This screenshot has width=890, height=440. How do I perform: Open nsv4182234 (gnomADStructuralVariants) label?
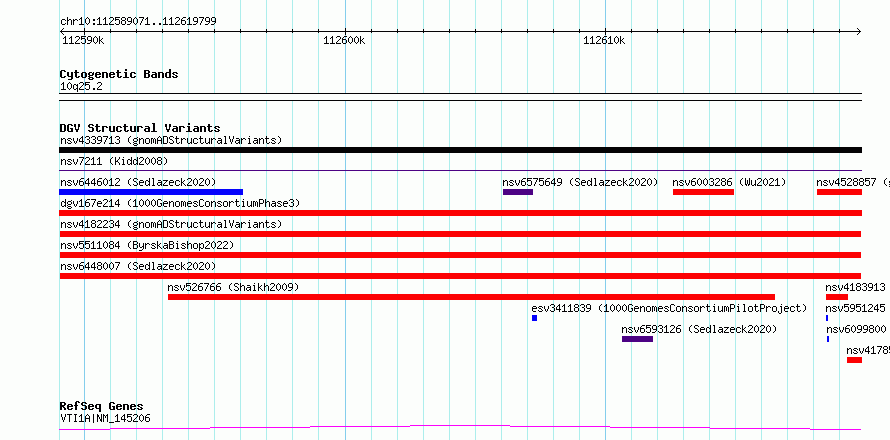pyautogui.click(x=171, y=224)
